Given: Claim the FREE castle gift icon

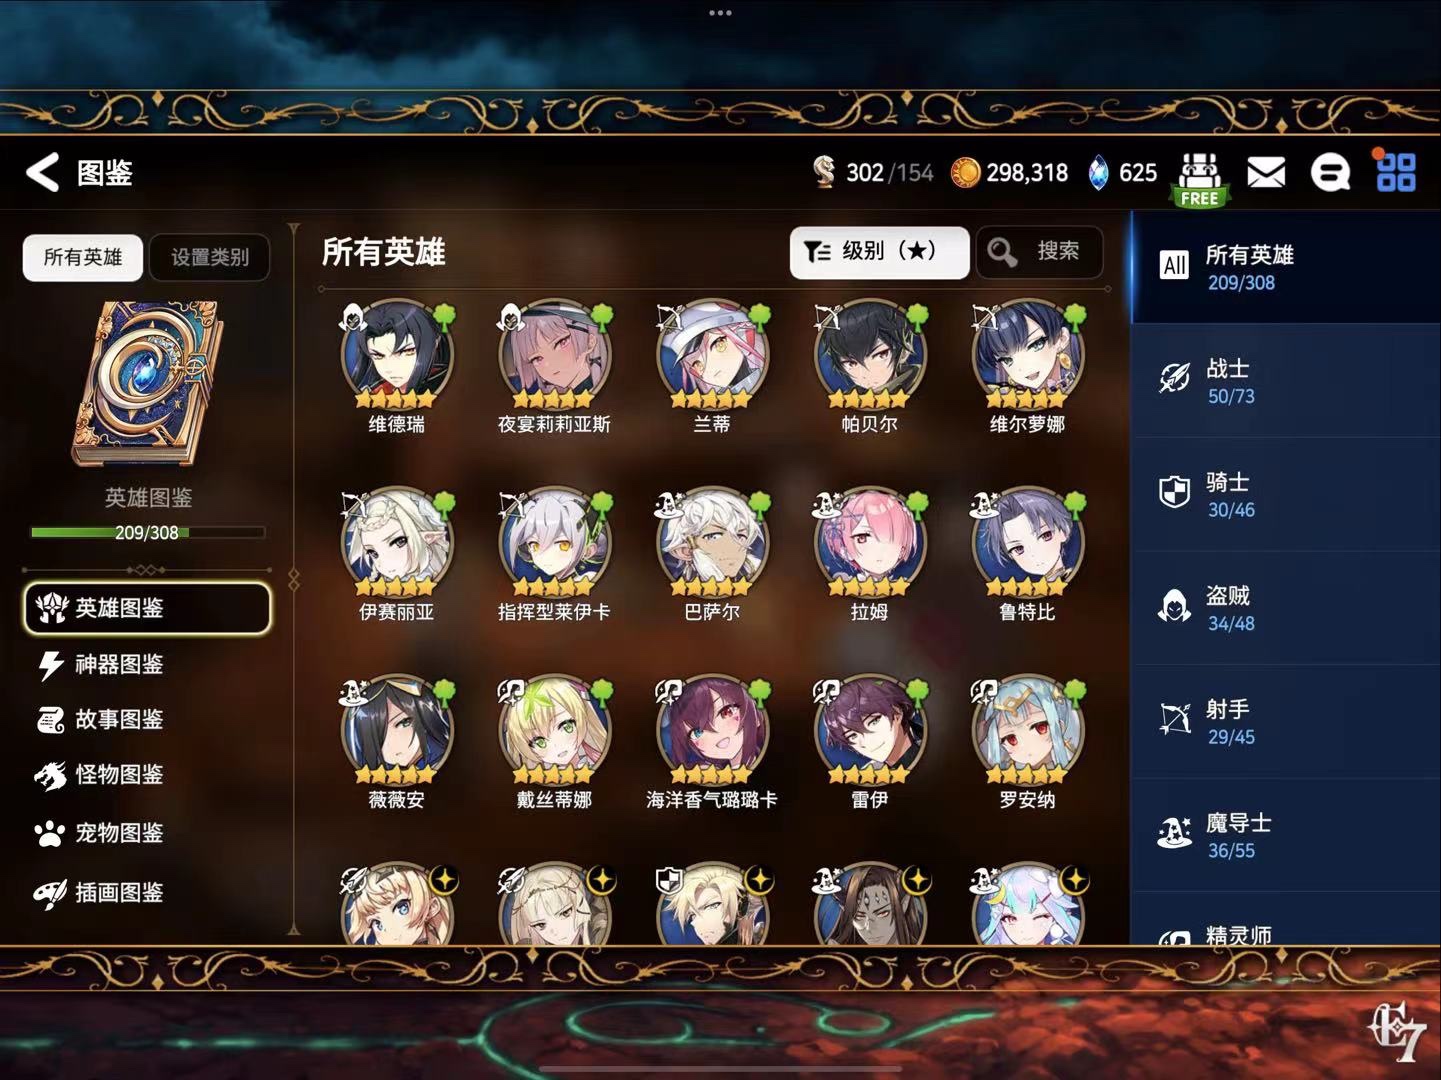Looking at the screenshot, I should point(1199,179).
